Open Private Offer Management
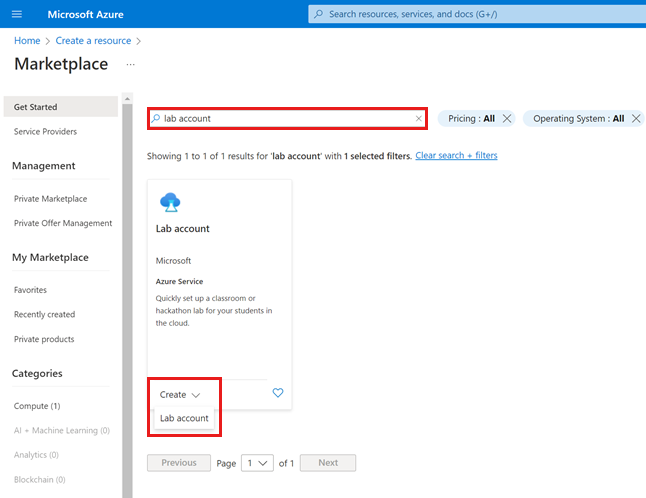This screenshot has height=498, width=646. (63, 223)
